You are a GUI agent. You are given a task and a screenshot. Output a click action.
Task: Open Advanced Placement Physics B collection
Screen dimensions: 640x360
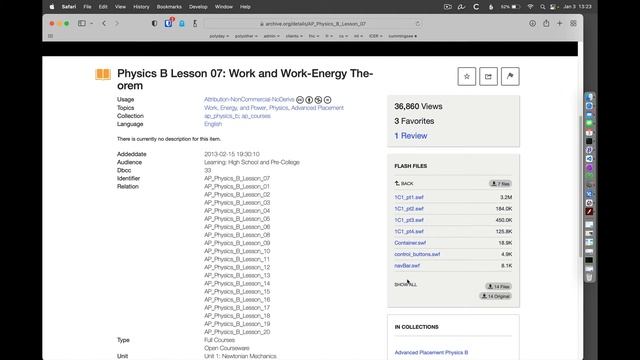point(431,352)
